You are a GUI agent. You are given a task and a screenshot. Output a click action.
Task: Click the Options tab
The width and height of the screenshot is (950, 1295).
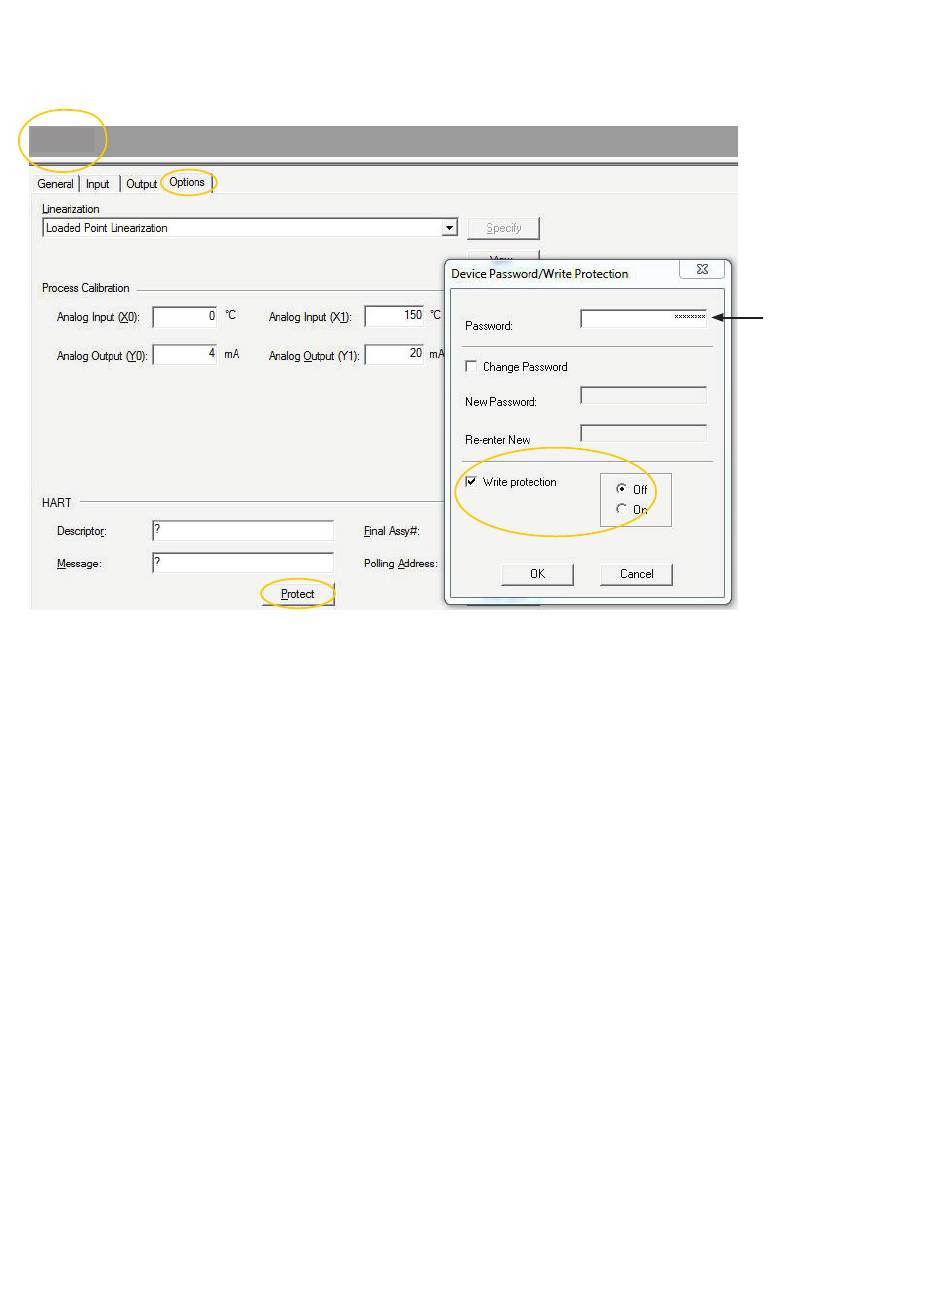point(187,182)
